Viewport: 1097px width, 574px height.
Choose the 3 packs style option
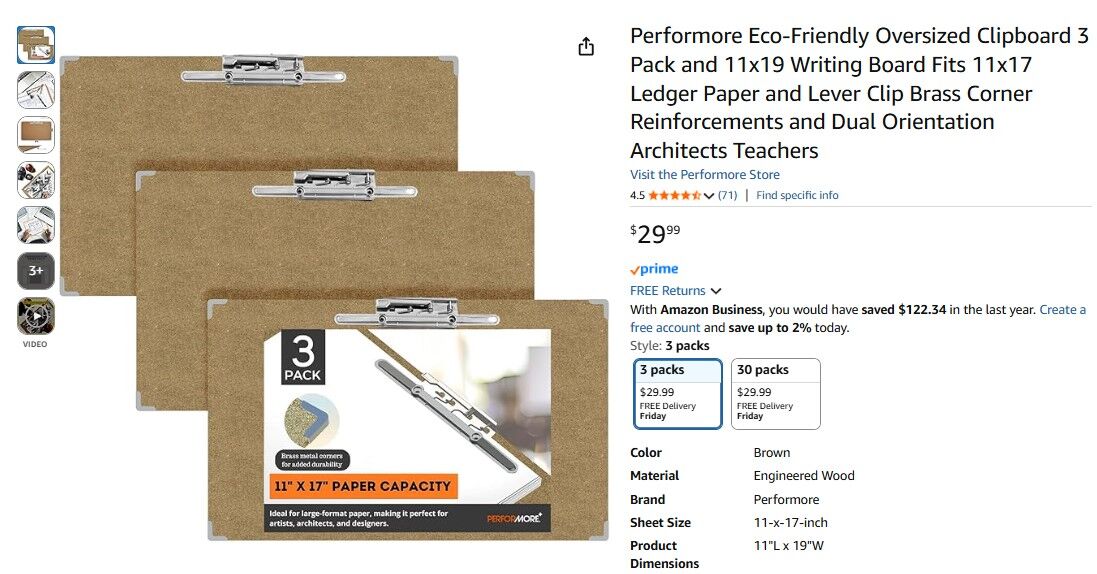tap(677, 393)
